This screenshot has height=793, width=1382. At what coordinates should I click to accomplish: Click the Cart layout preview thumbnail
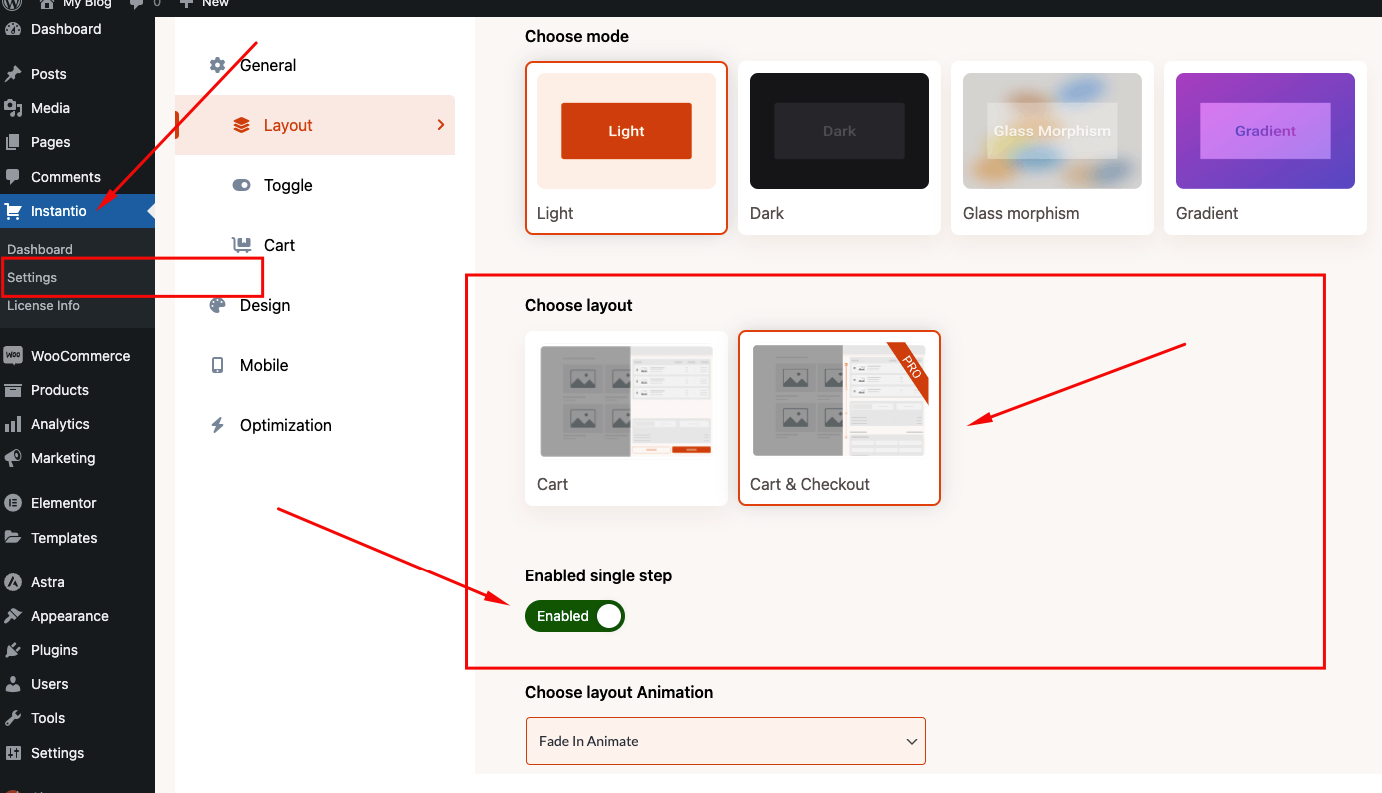[626, 401]
